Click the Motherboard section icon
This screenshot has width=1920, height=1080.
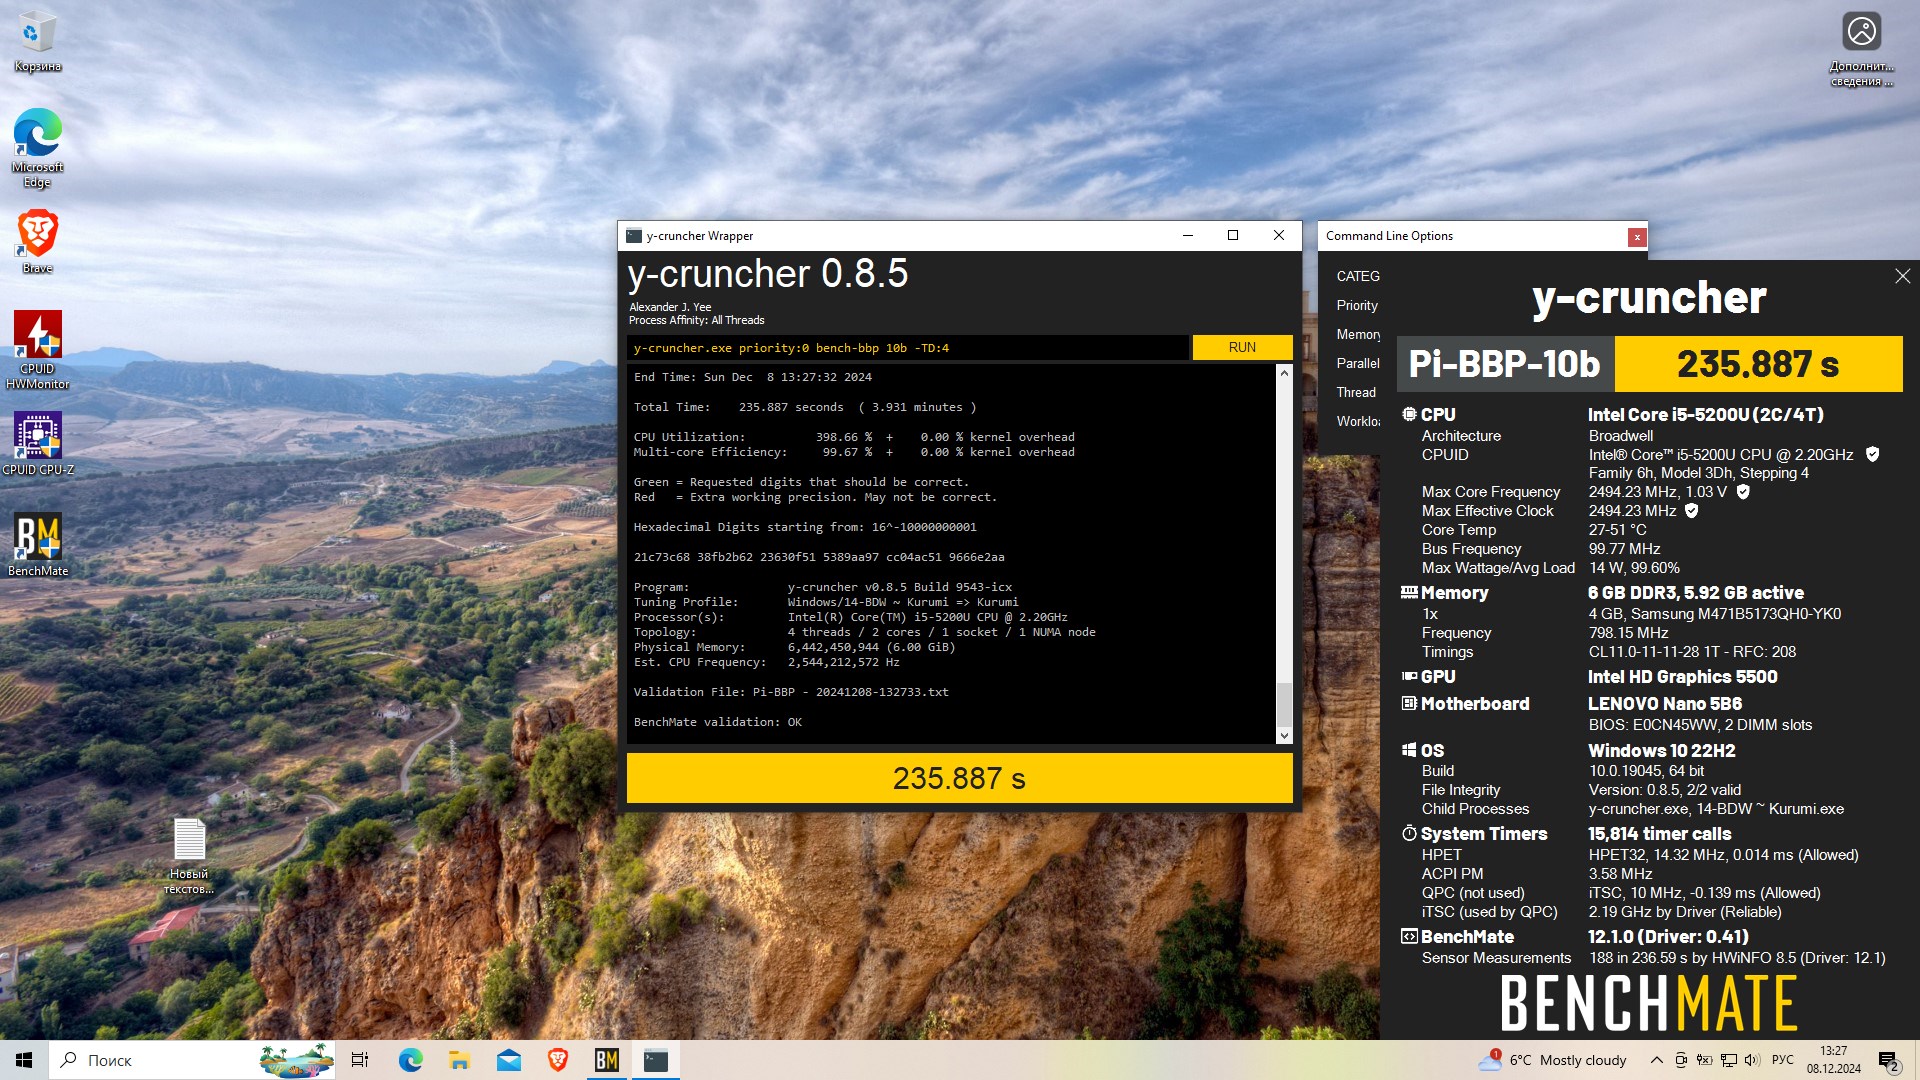(1409, 703)
